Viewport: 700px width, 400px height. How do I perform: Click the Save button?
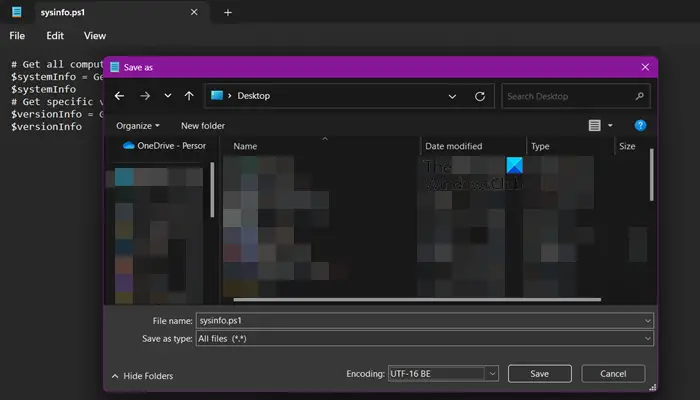click(539, 373)
